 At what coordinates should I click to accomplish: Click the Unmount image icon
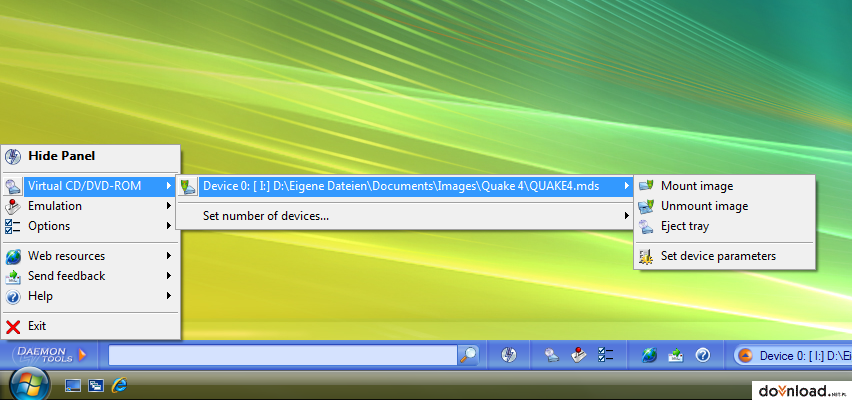[646, 206]
